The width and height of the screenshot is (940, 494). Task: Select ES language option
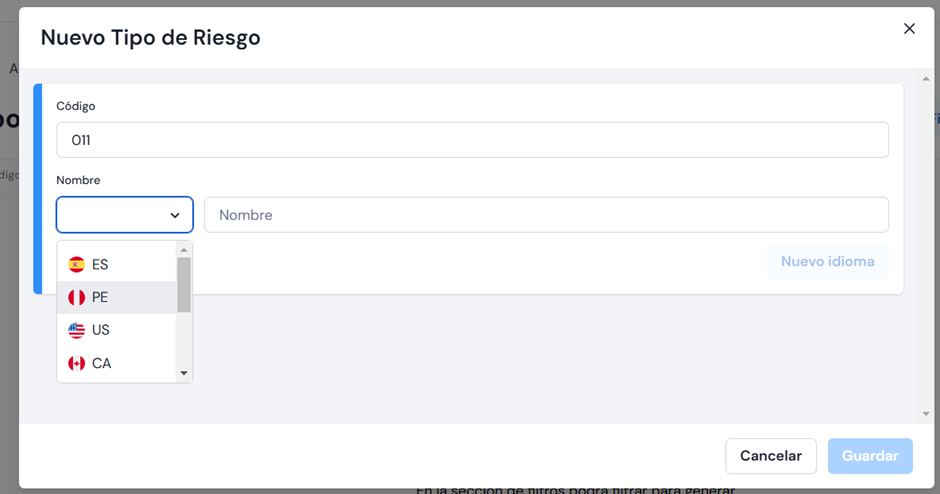click(x=116, y=264)
